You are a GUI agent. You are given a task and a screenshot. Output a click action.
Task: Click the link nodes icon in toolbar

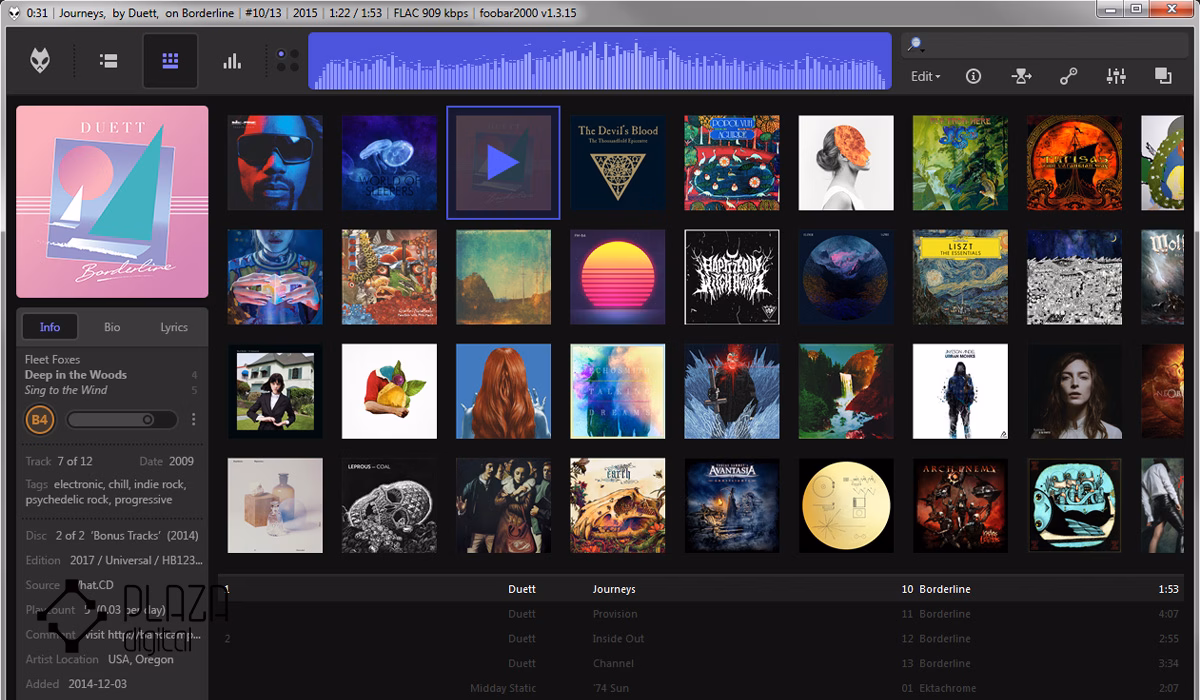coord(1069,76)
